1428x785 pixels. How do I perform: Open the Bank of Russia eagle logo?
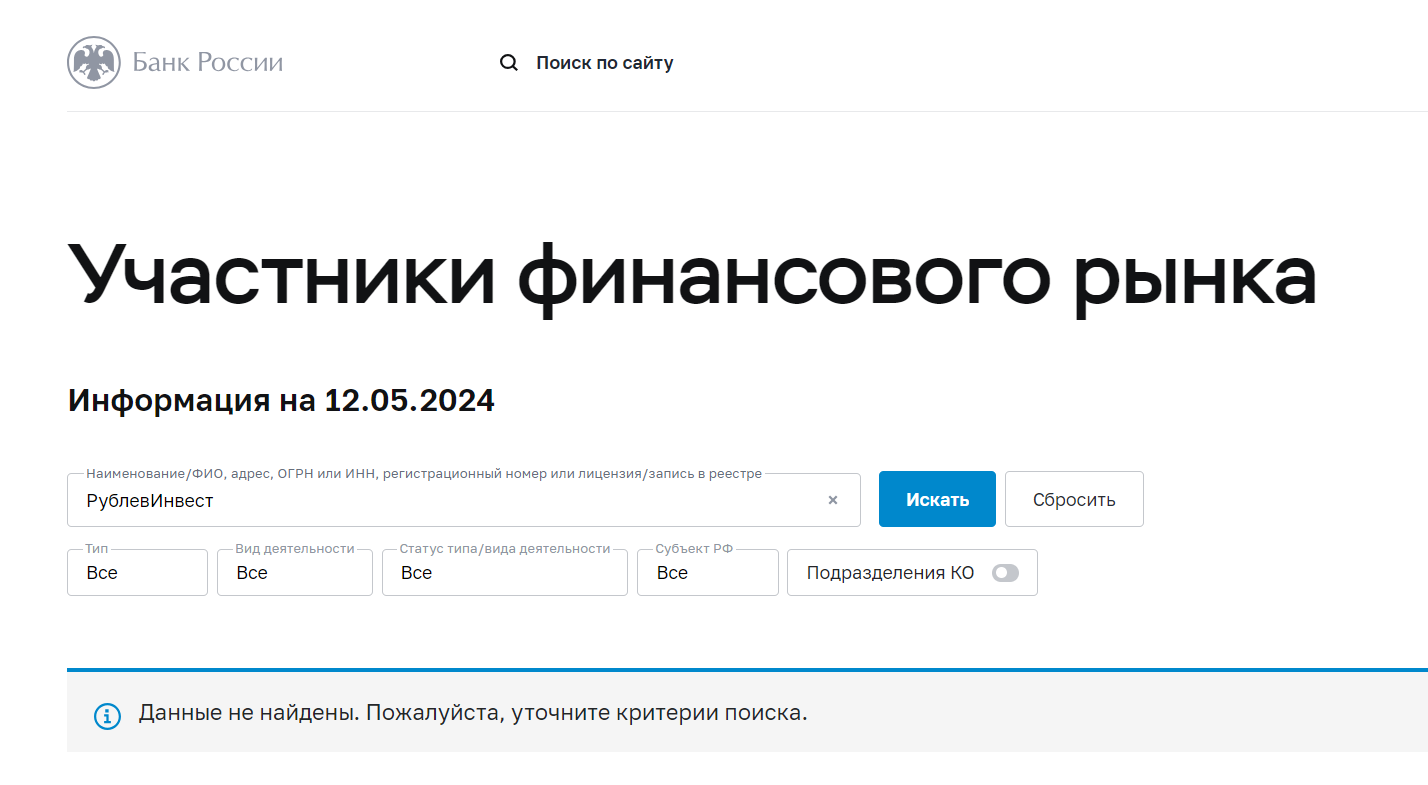[94, 62]
